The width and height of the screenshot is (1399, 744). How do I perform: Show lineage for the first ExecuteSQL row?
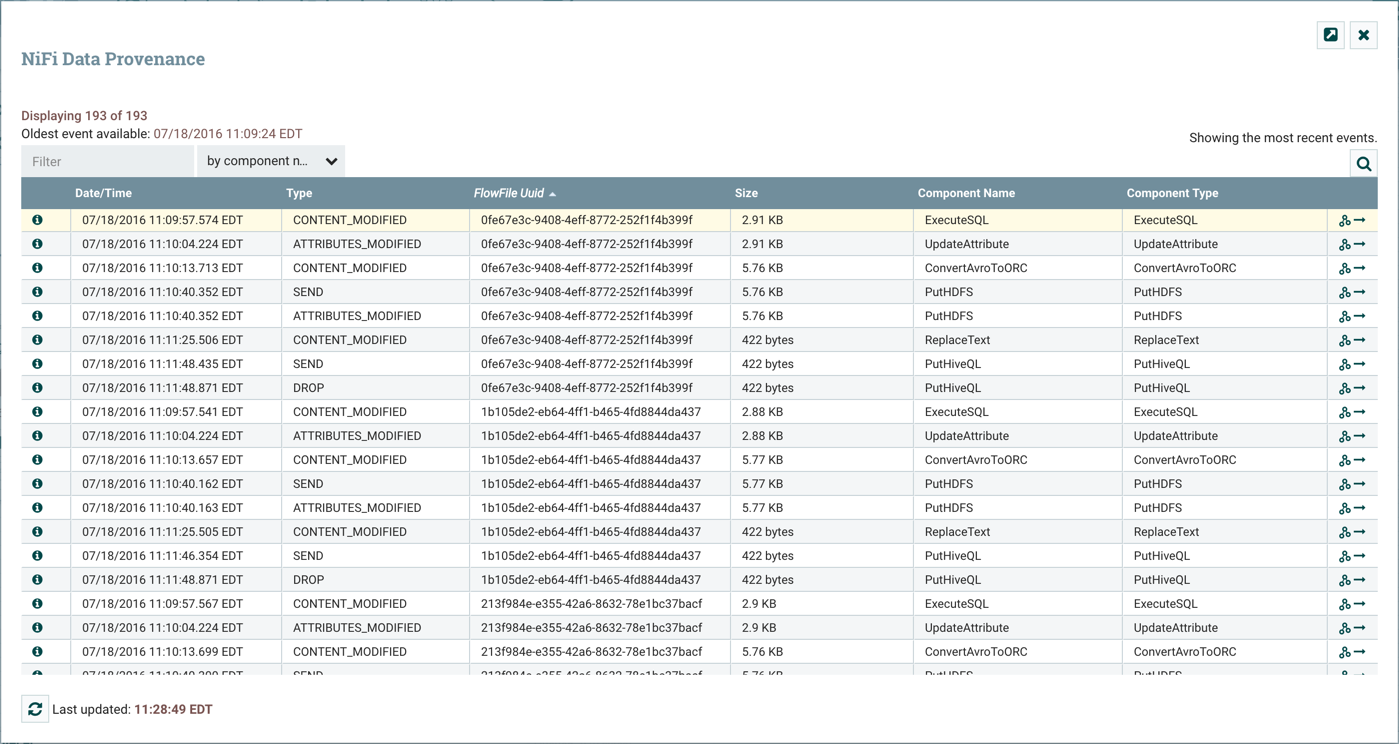tap(1344, 220)
